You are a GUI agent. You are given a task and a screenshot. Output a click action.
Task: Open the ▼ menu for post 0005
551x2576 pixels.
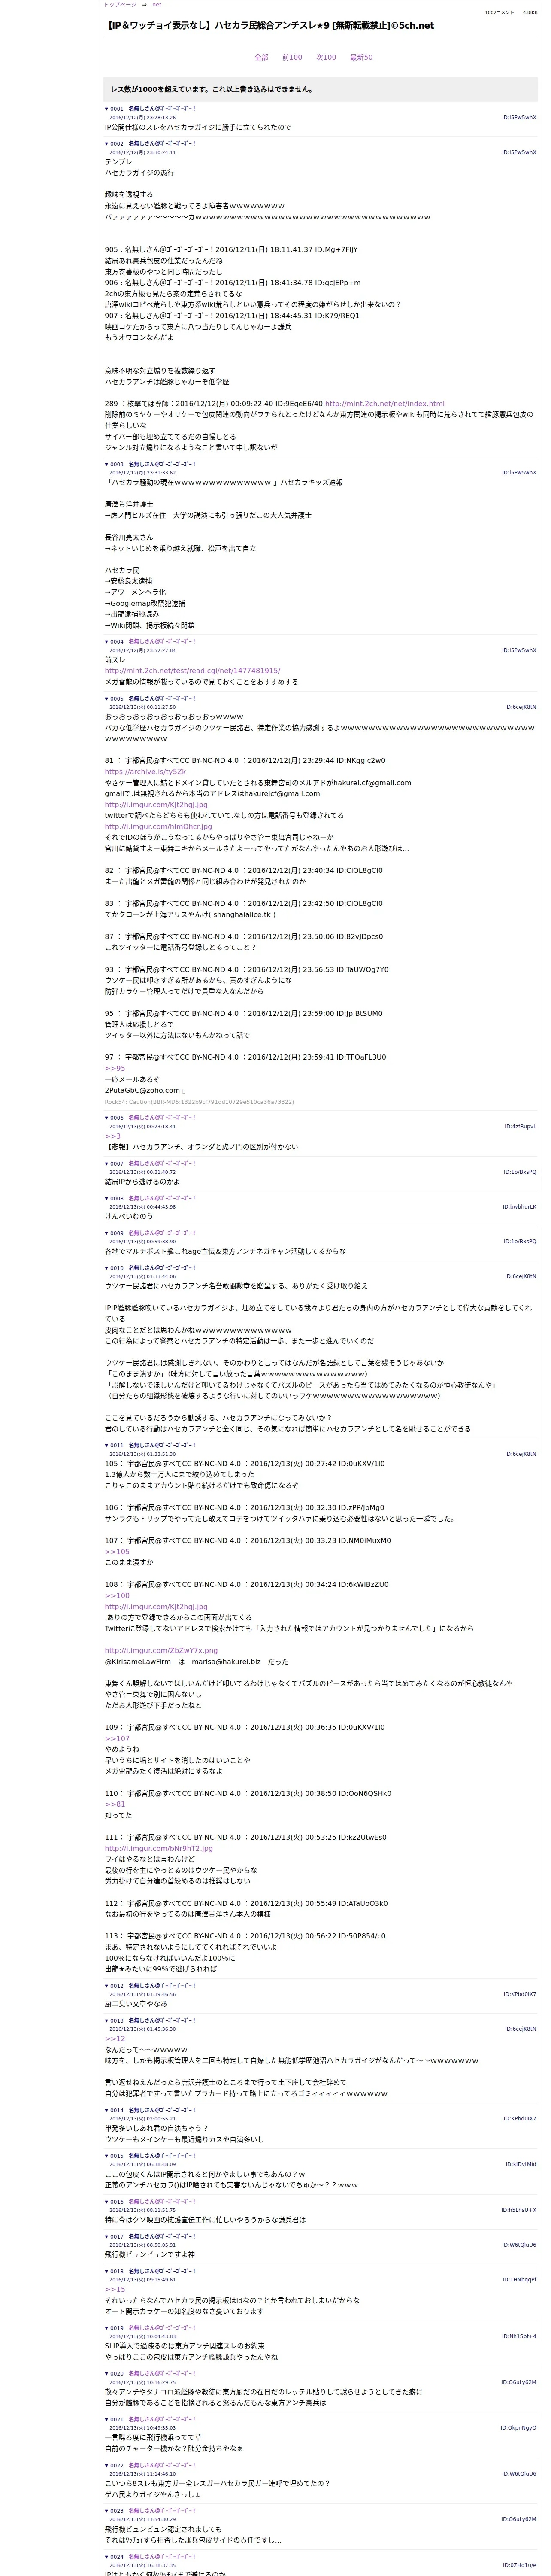coord(107,699)
